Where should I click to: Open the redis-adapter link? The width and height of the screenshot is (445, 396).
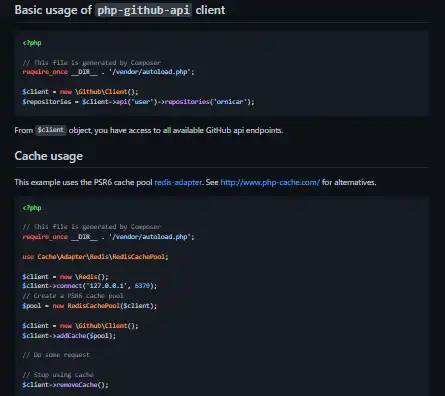(x=178, y=182)
